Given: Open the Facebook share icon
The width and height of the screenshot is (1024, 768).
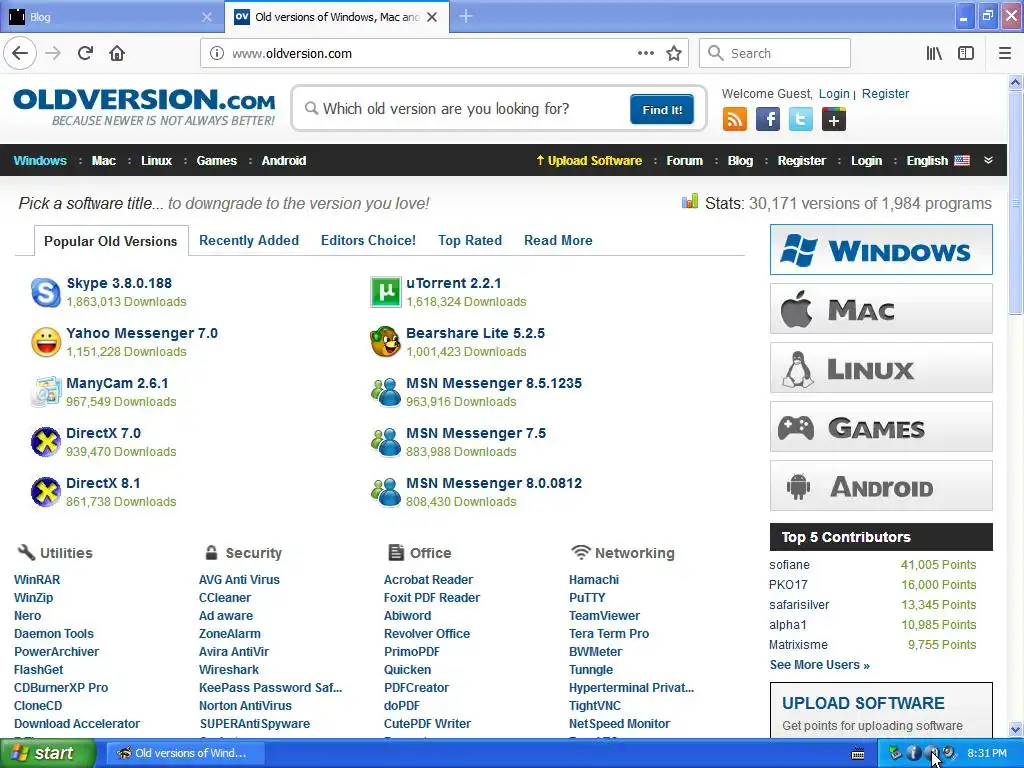Looking at the screenshot, I should coord(768,120).
